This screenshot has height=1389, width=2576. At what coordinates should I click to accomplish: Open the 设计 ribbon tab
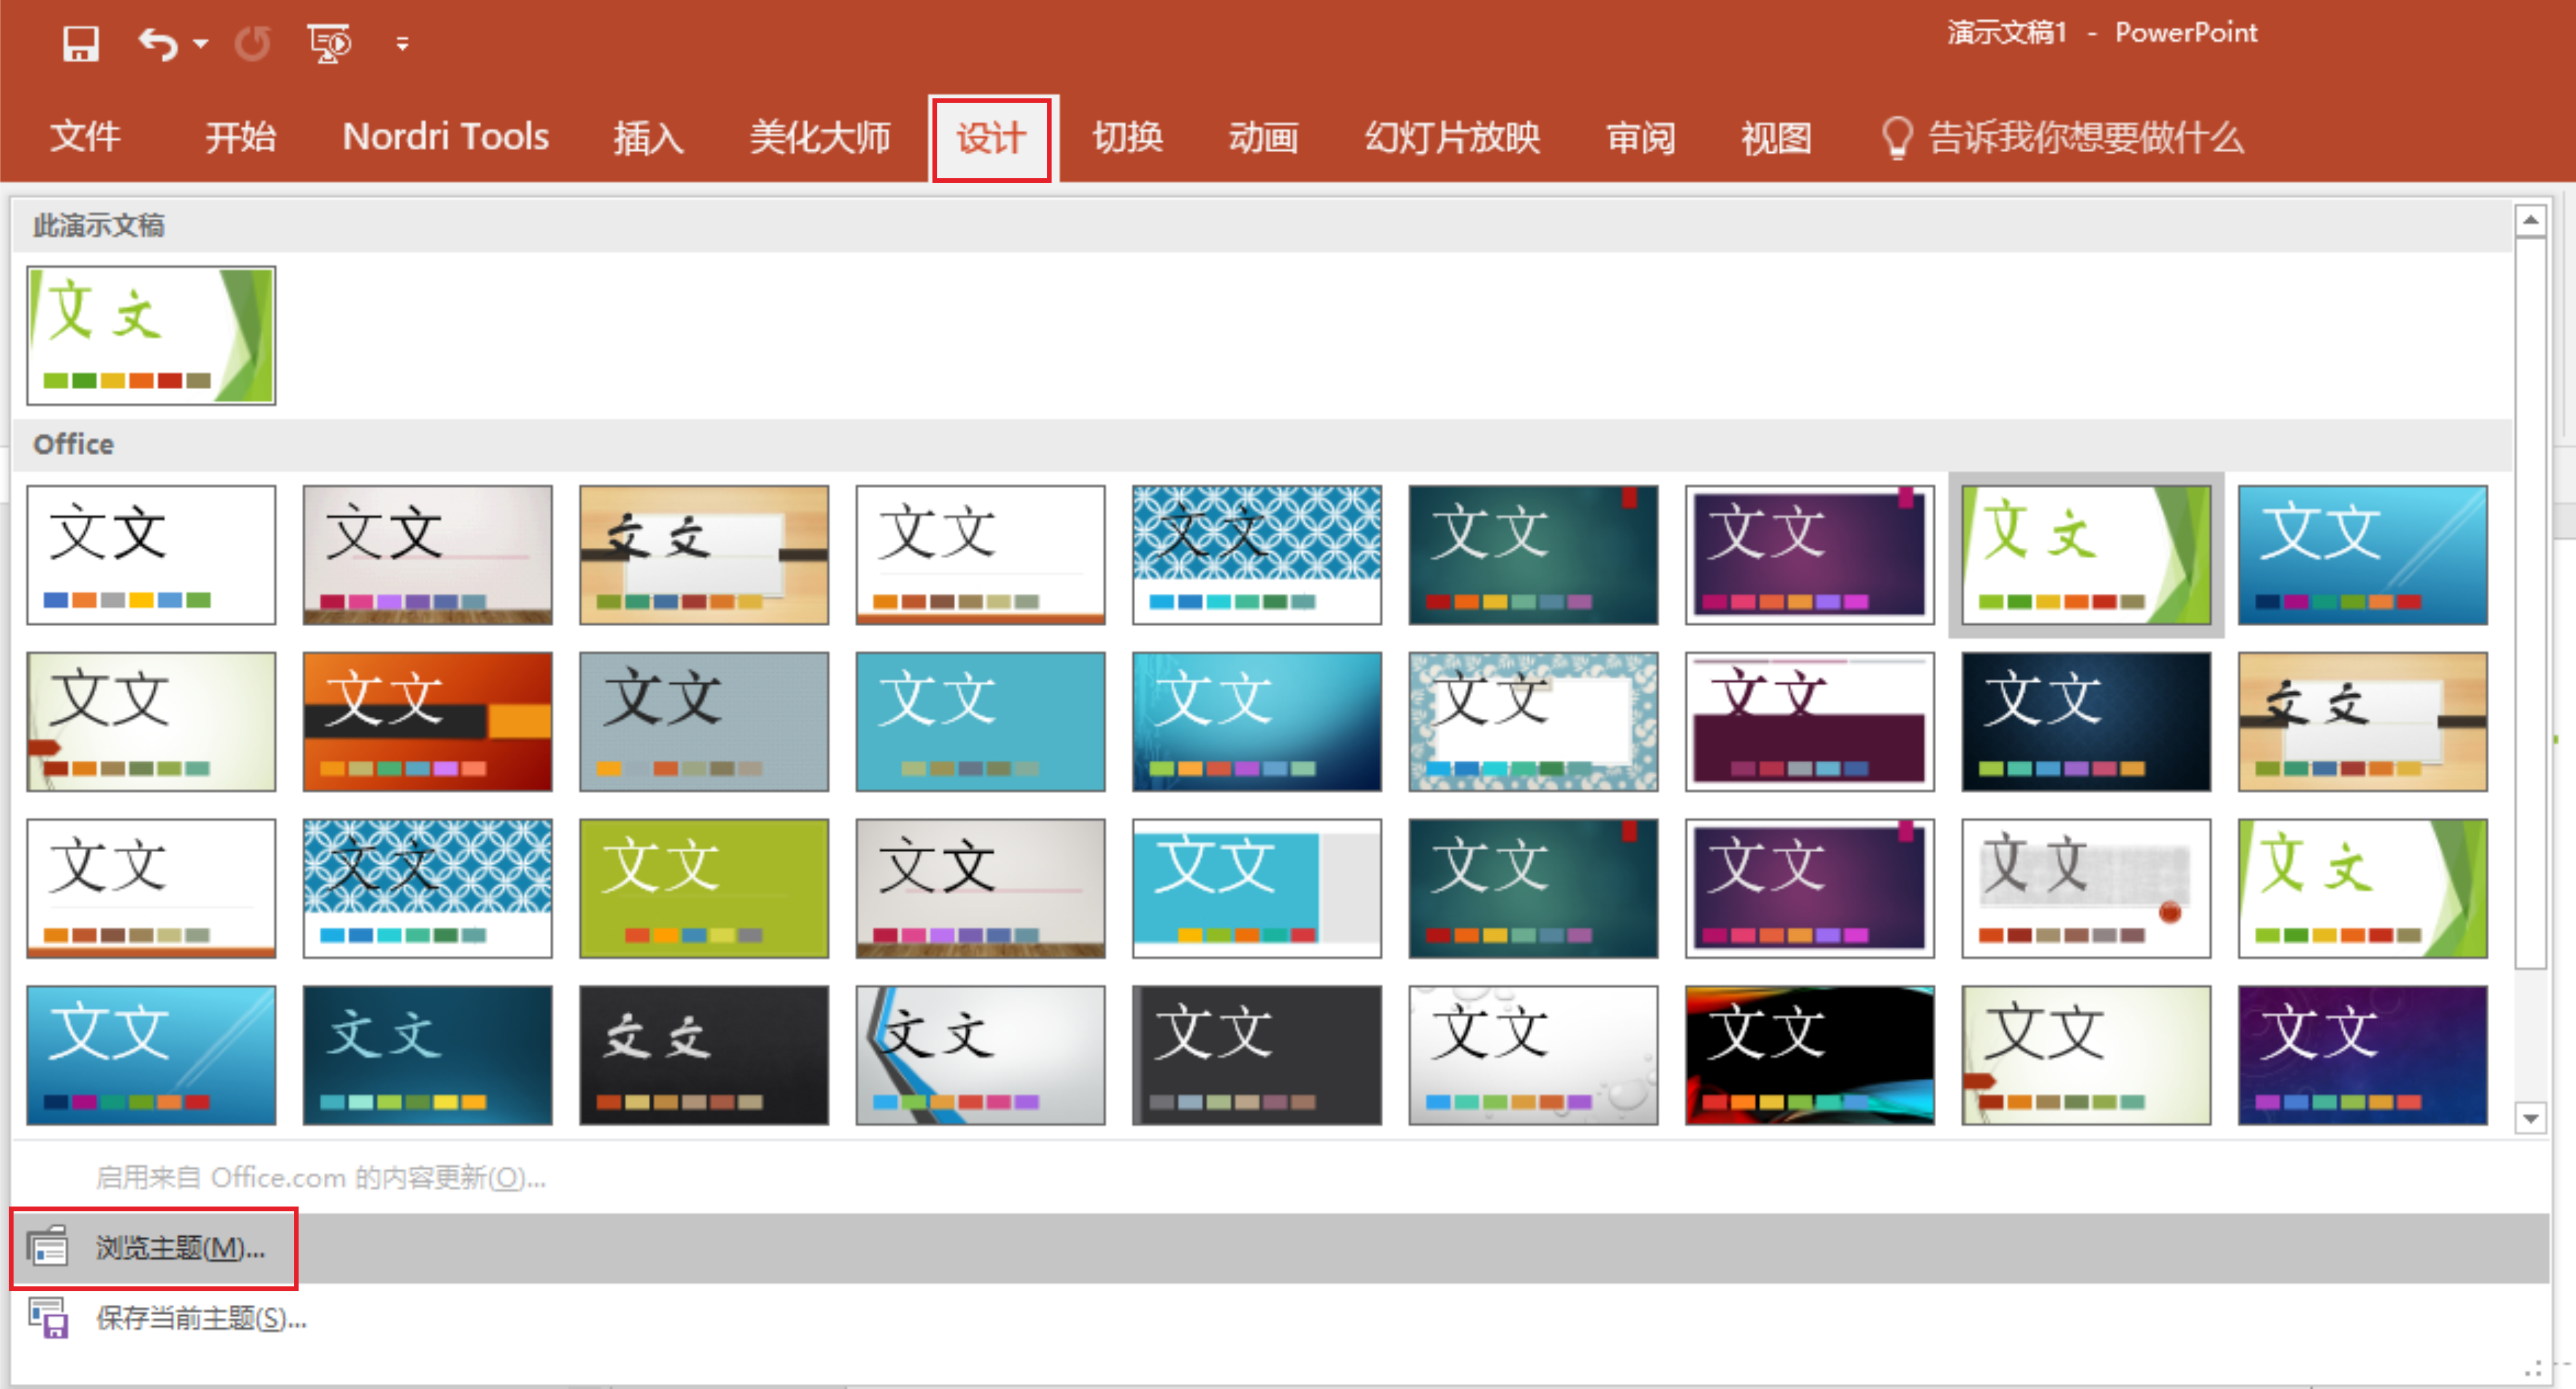pos(990,138)
